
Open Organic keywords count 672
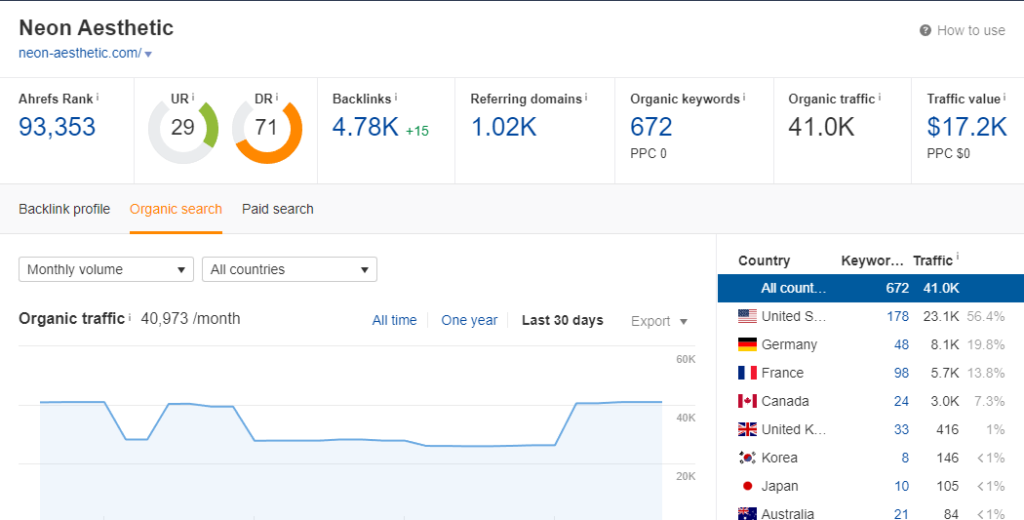click(651, 127)
